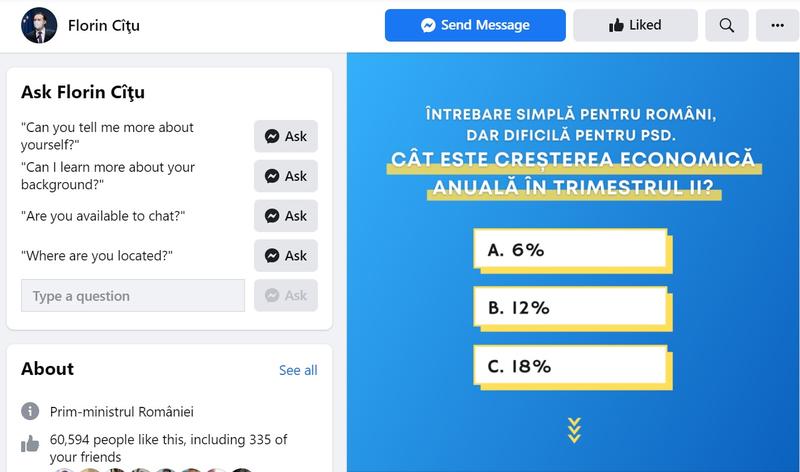Ask "Are you available to chat?"
The height and width of the screenshot is (472, 800).
point(286,216)
